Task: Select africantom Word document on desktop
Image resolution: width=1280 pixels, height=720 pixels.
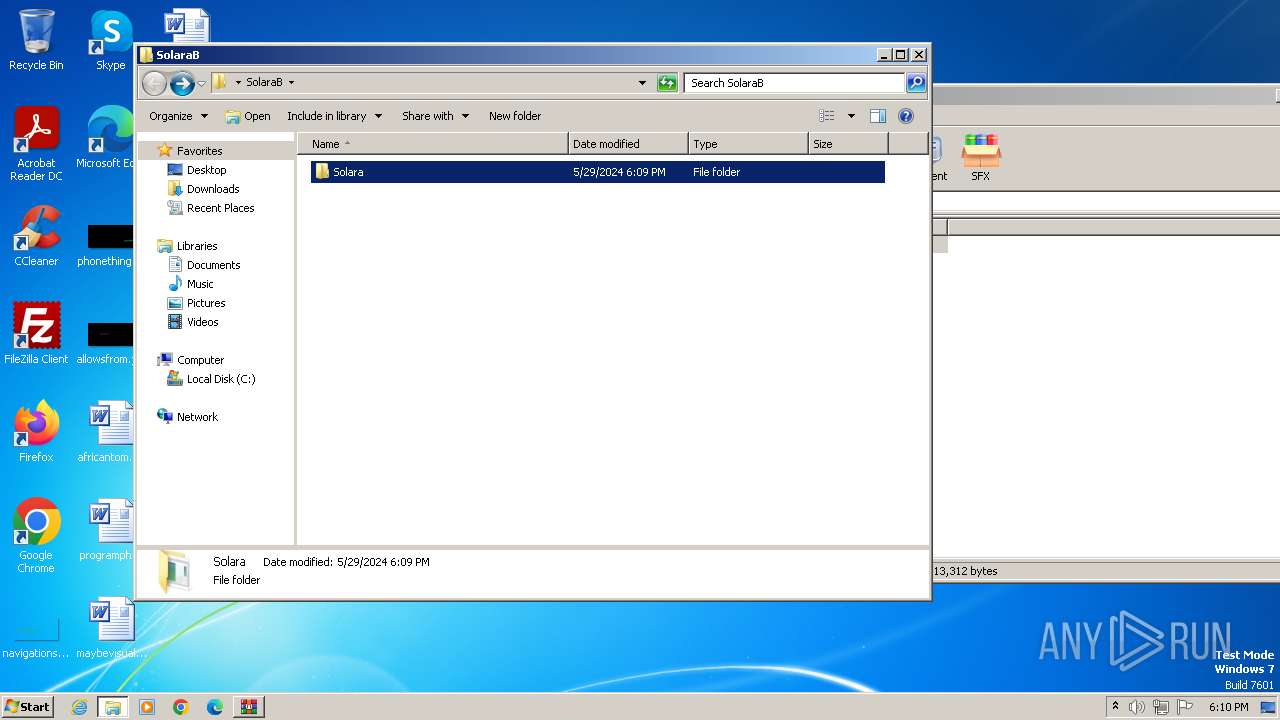Action: (106, 432)
